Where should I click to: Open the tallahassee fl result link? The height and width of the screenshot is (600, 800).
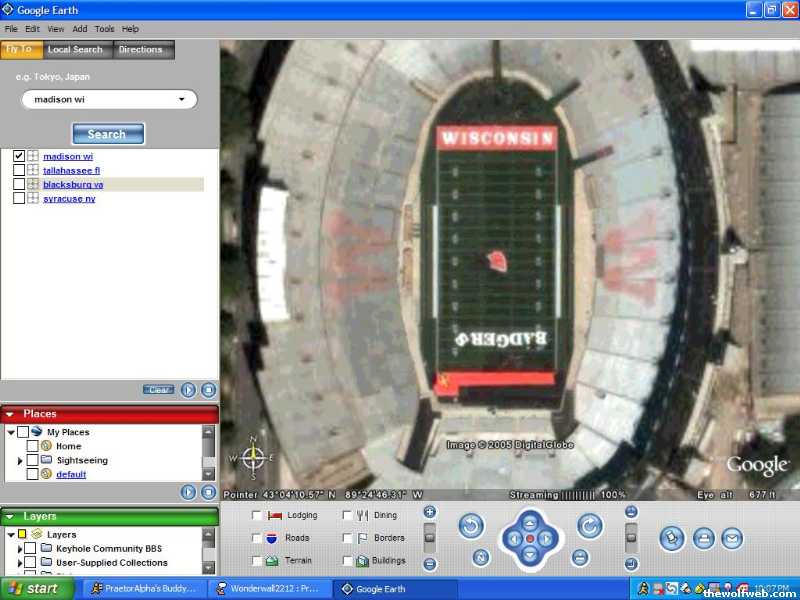tap(71, 170)
